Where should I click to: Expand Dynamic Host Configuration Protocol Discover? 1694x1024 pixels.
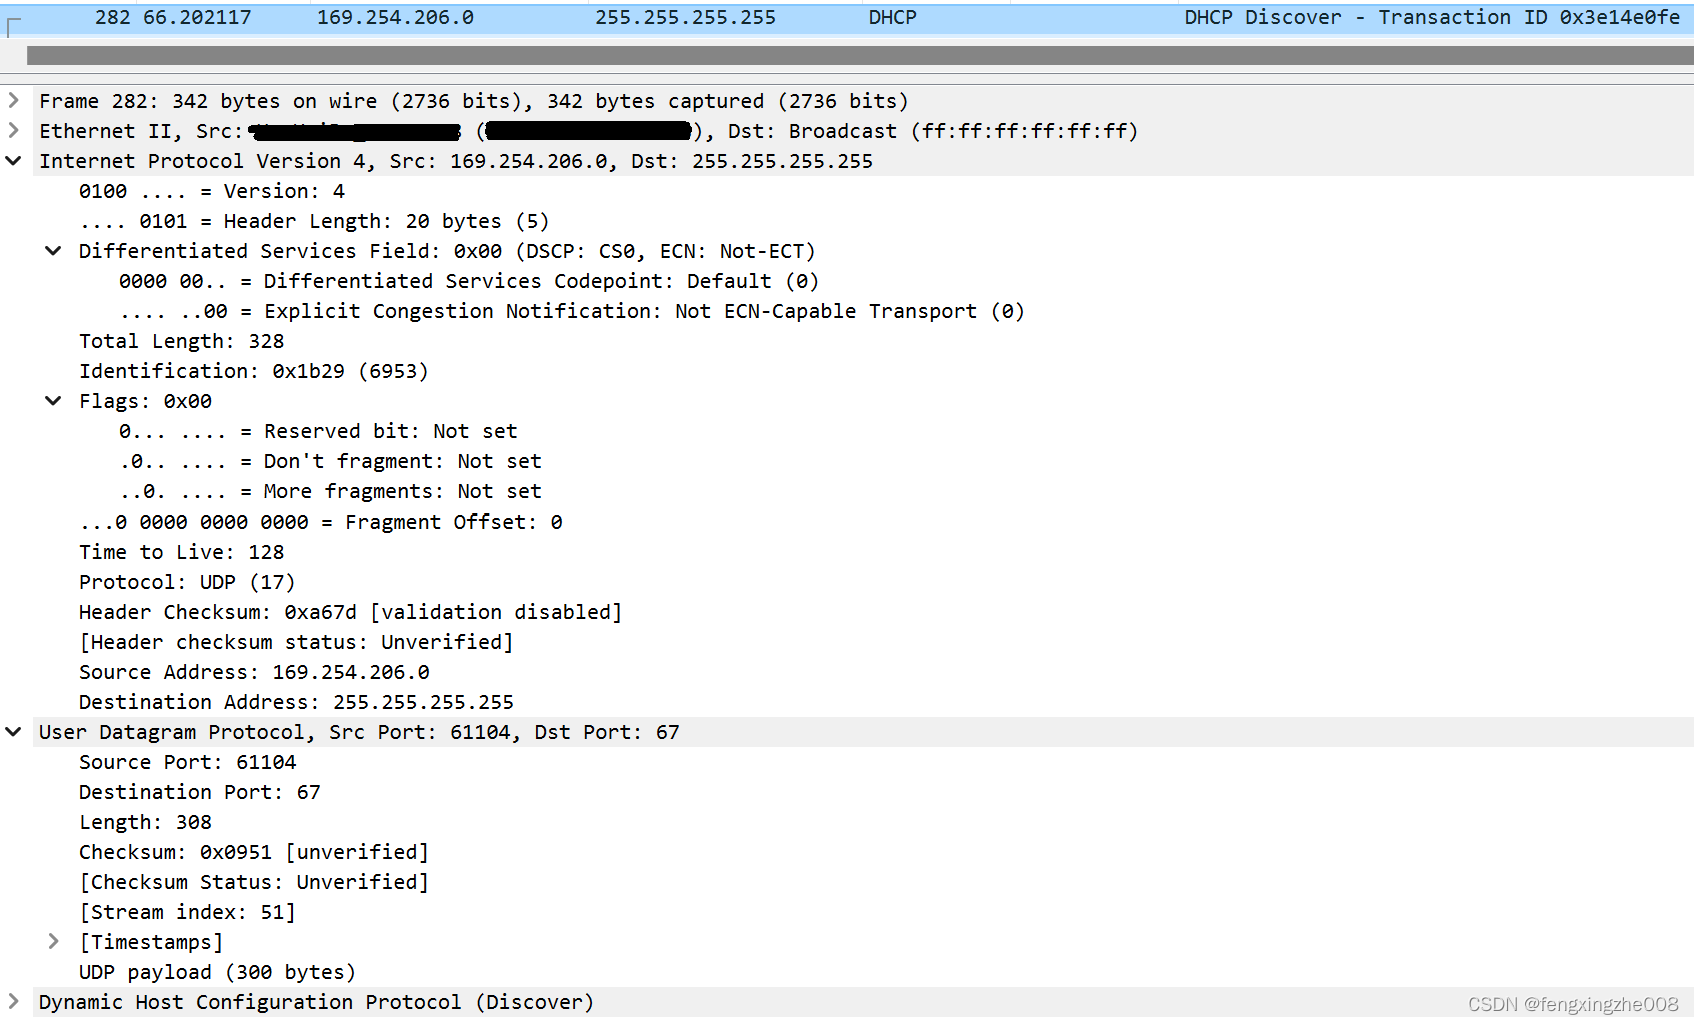13,1001
